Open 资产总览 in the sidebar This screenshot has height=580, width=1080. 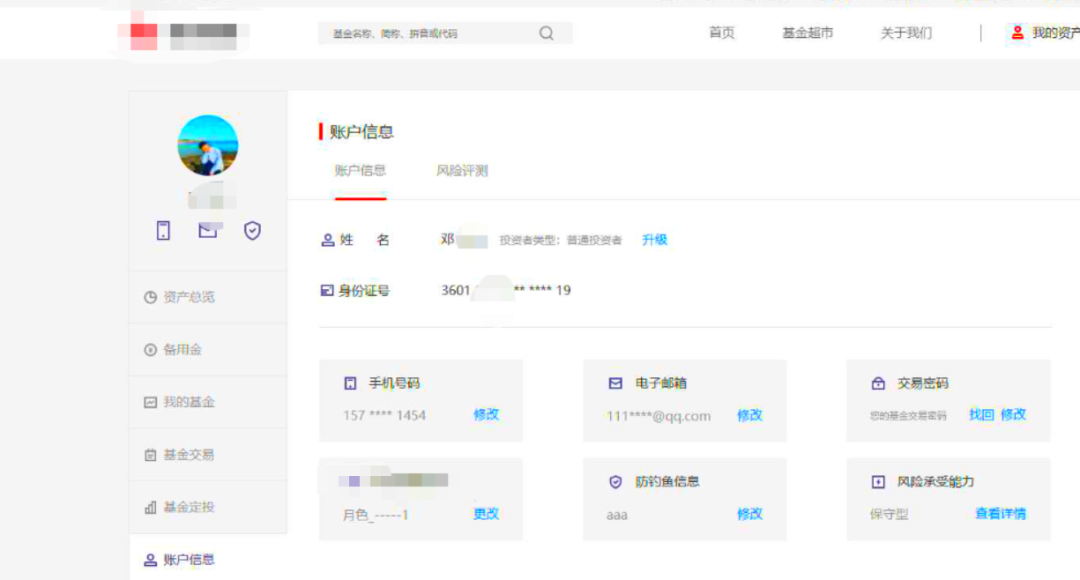189,297
